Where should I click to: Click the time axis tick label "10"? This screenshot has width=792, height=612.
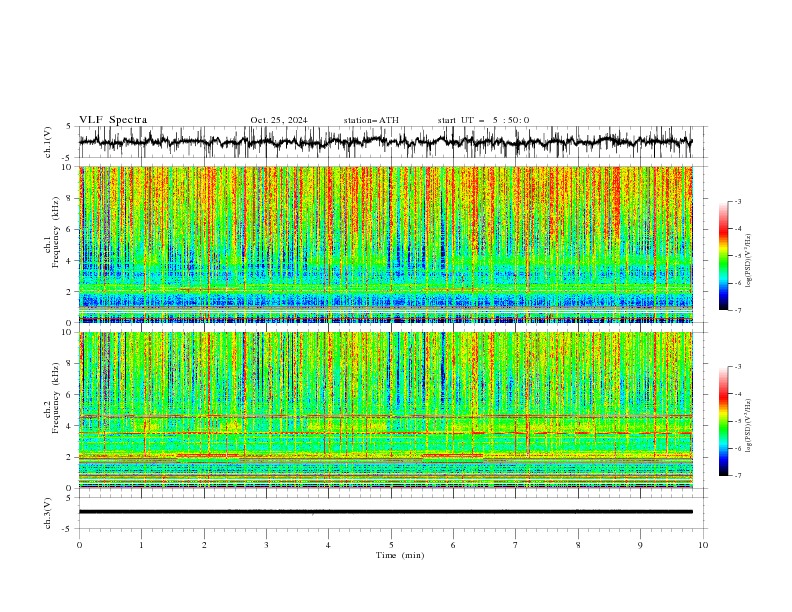703,545
